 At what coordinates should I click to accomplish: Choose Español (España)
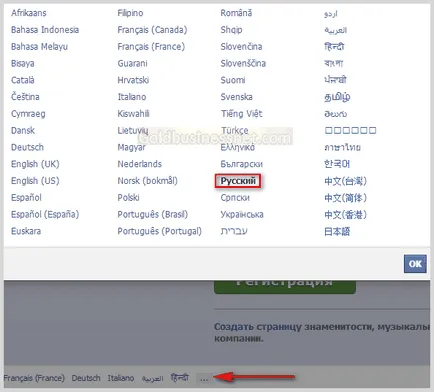click(x=45, y=214)
